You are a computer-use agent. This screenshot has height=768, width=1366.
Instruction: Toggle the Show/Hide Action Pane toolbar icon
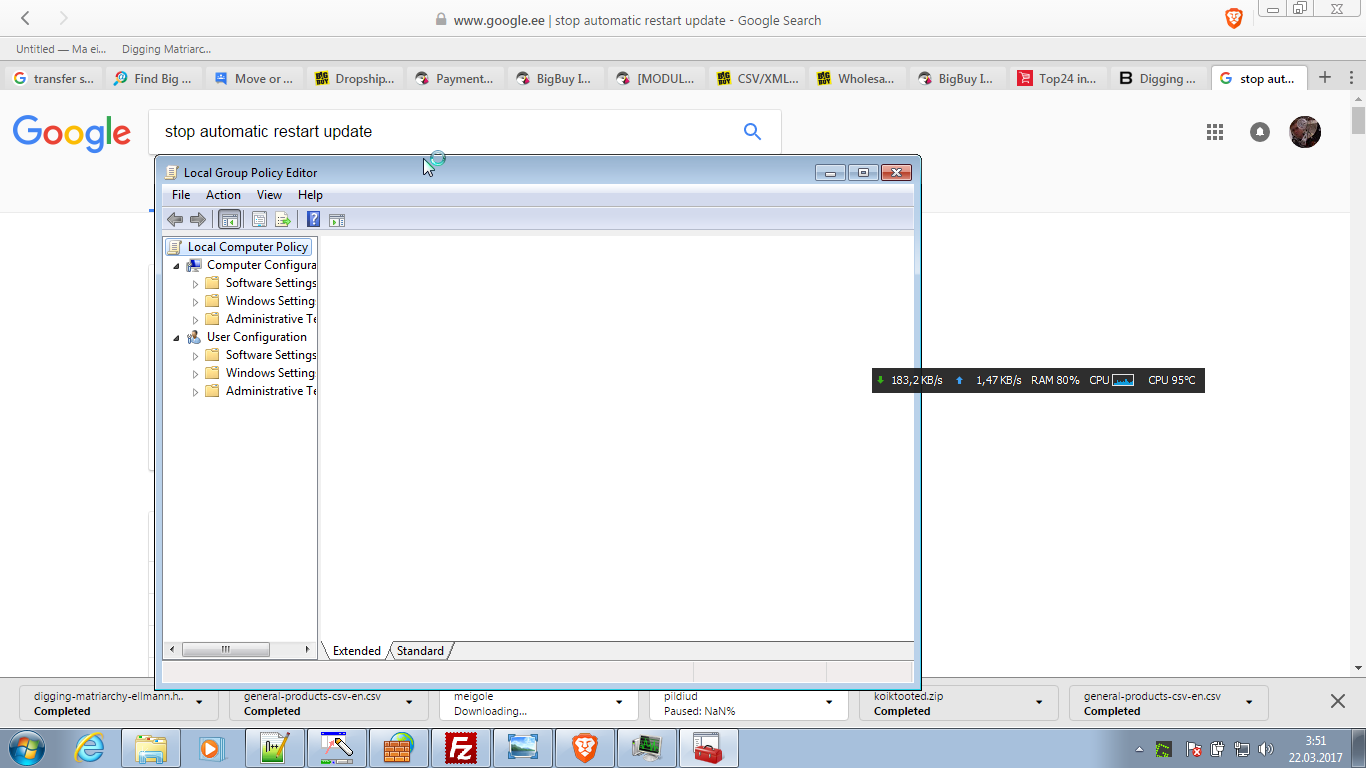[x=337, y=220]
